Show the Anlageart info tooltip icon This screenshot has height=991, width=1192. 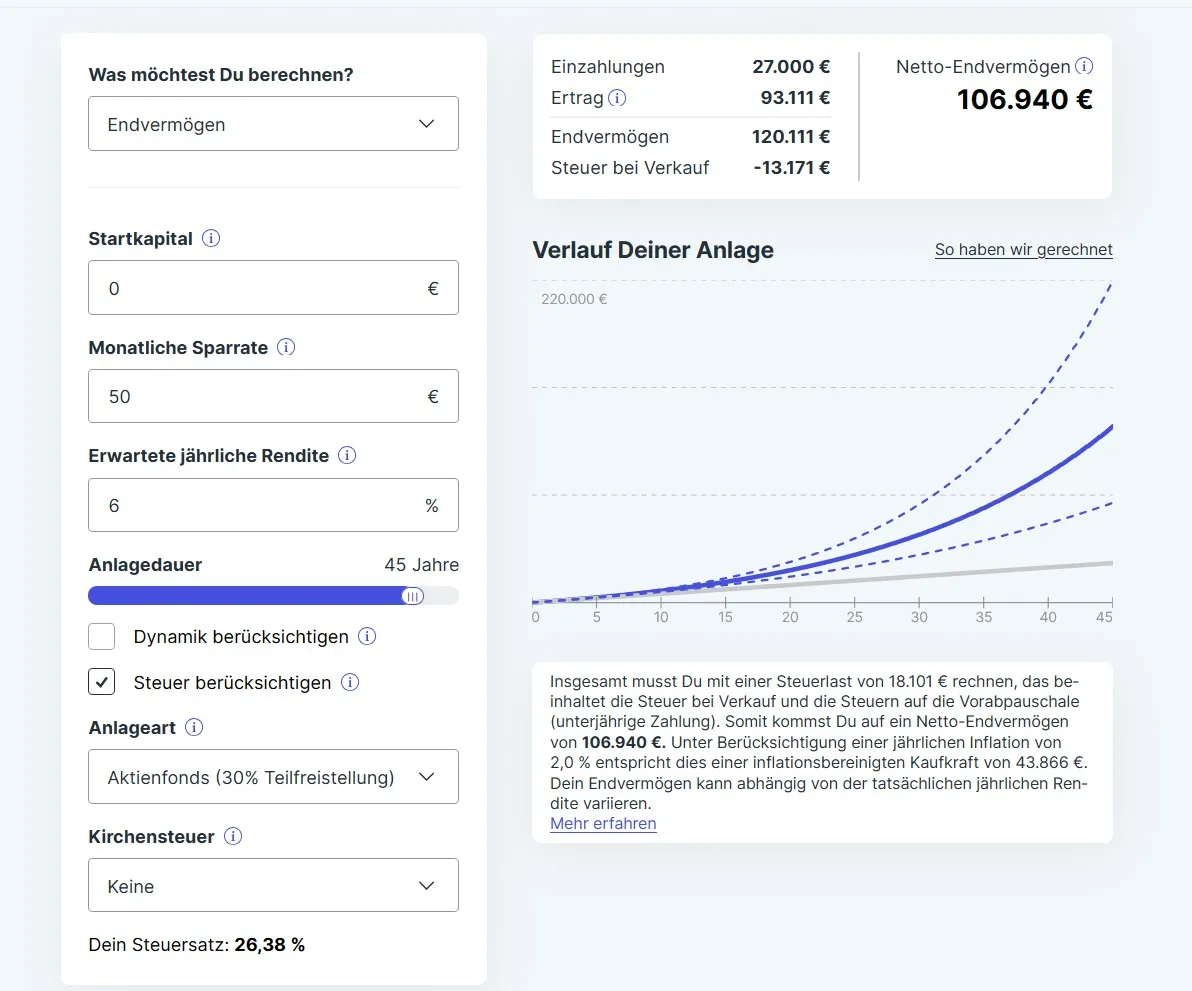click(194, 728)
